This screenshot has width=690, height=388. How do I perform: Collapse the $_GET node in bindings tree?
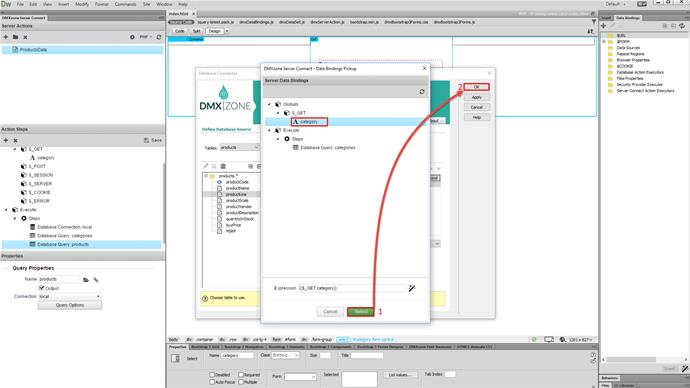click(278, 113)
